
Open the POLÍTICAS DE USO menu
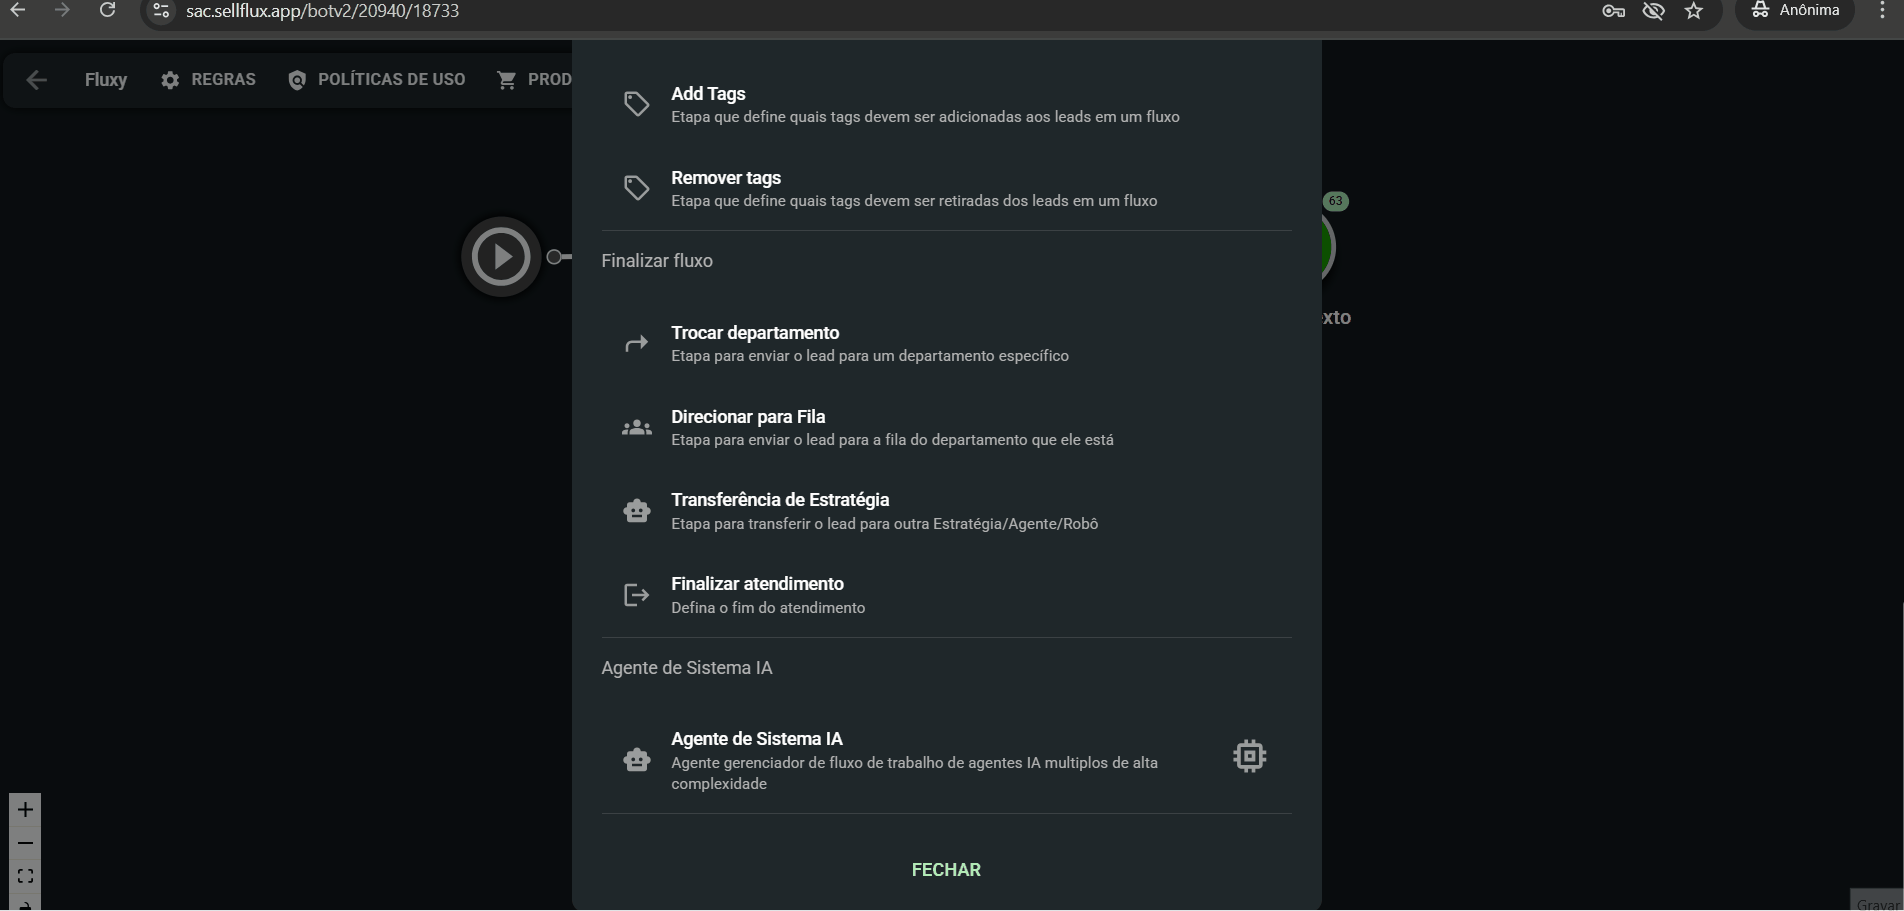click(376, 80)
